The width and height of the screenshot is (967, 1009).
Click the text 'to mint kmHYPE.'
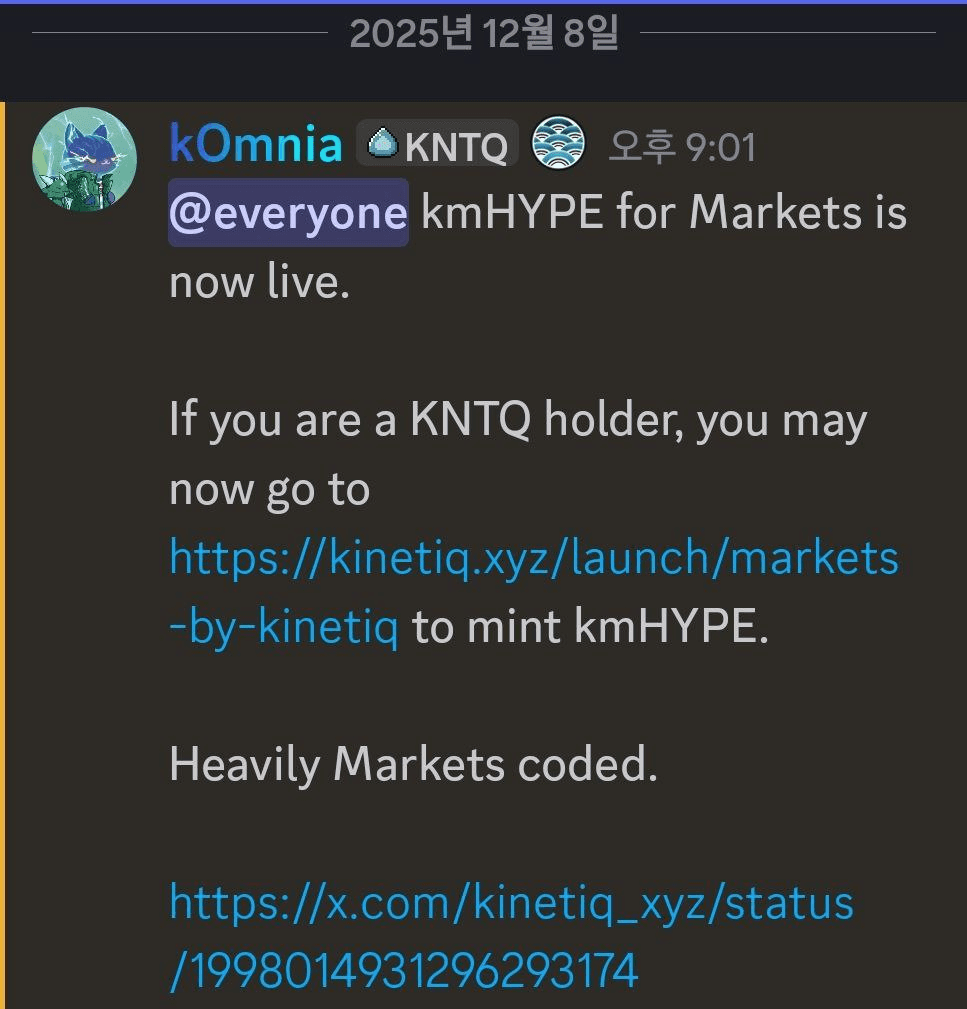tap(590, 627)
